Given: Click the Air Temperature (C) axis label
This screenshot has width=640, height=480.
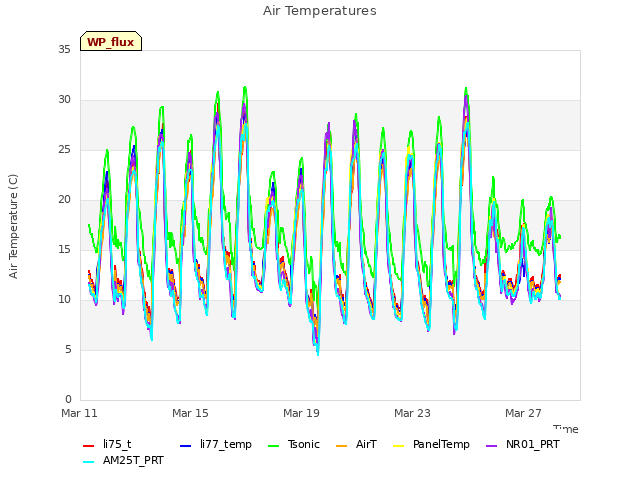Looking at the screenshot, I should (x=13, y=227).
